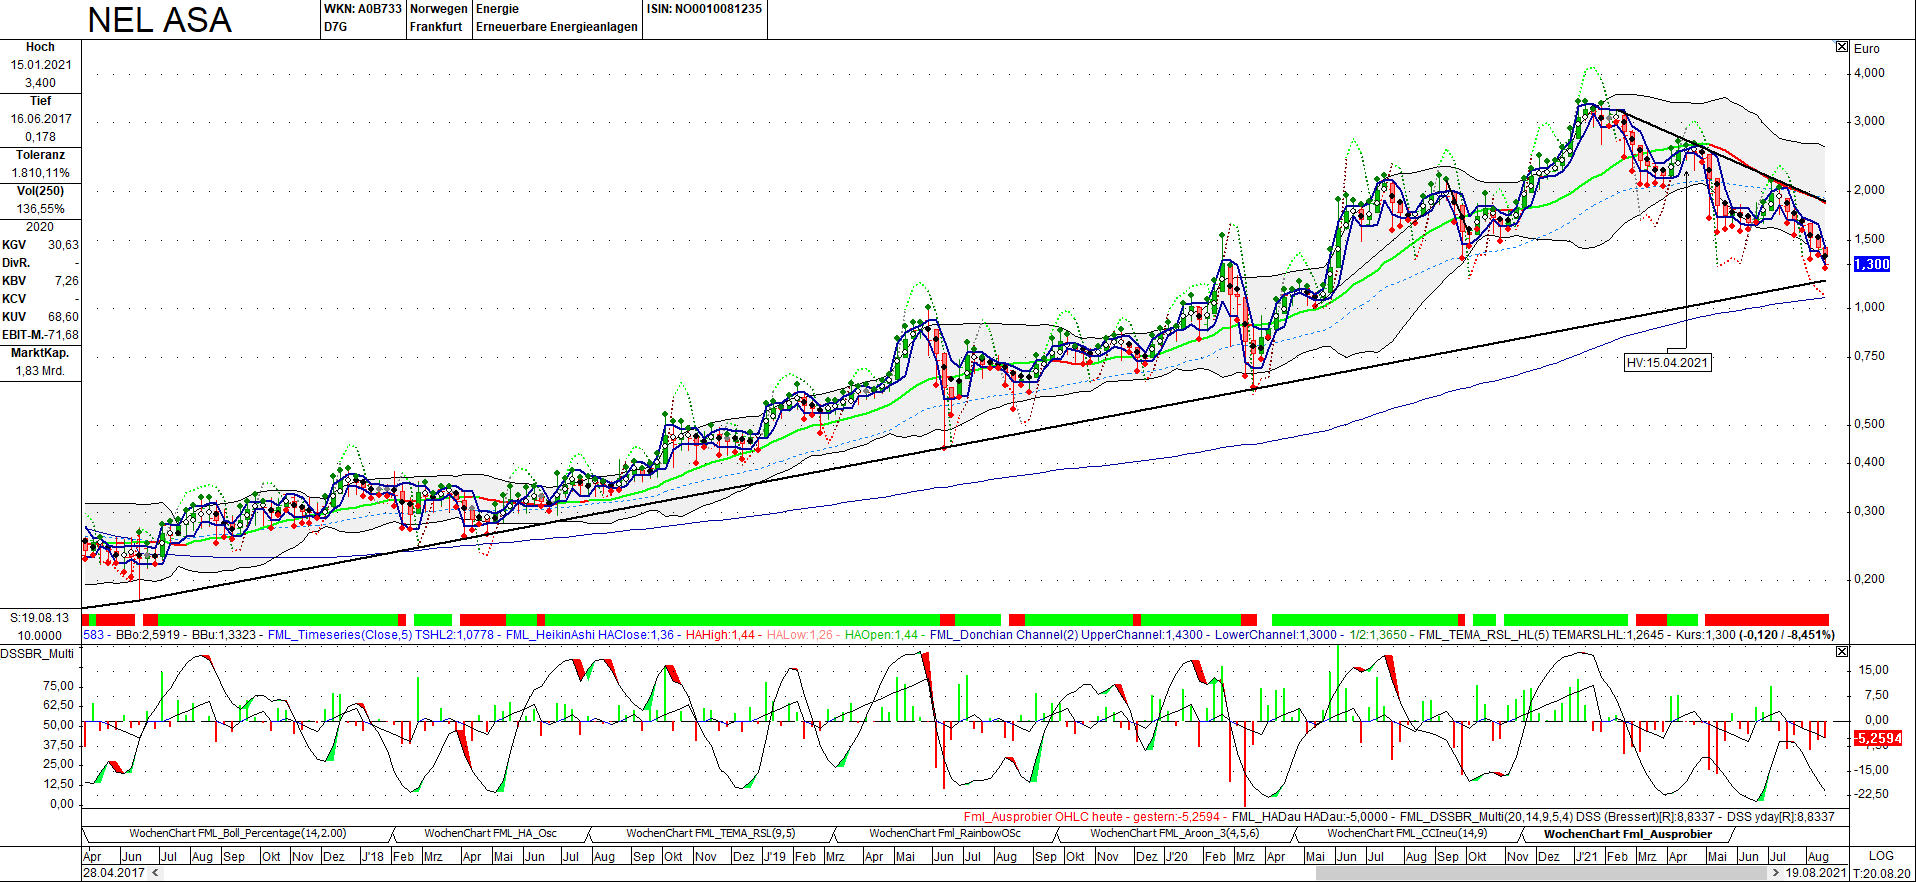The width and height of the screenshot is (1916, 882).
Task: Click the left arrow of the time scrollbar
Action: [x=153, y=873]
